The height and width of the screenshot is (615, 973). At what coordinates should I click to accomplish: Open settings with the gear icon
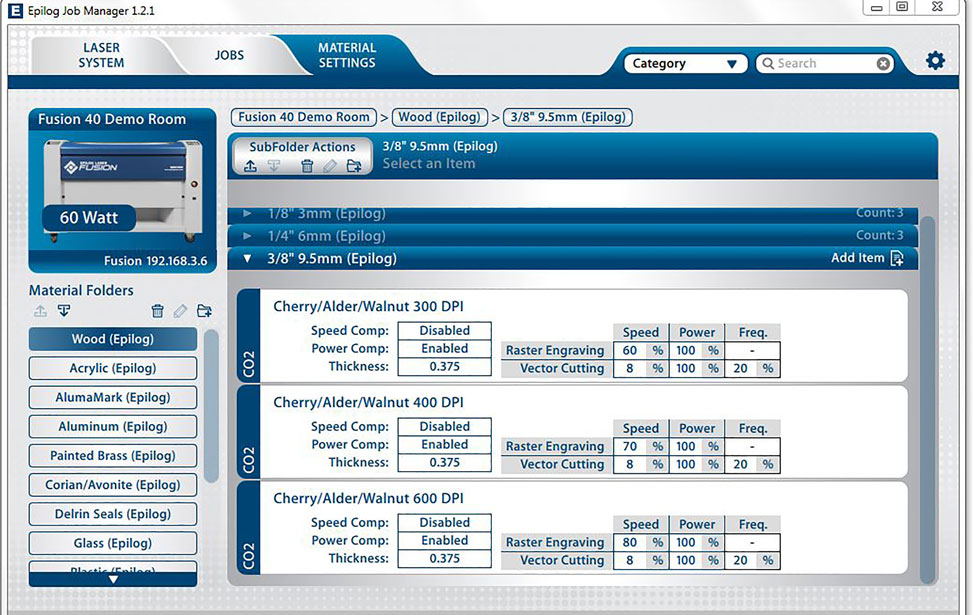(x=935, y=61)
